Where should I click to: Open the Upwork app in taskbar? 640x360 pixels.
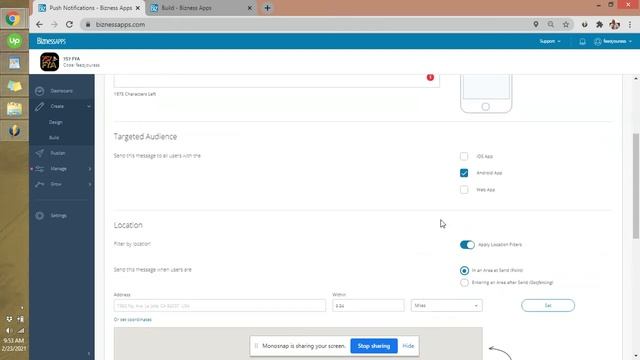pos(14,41)
